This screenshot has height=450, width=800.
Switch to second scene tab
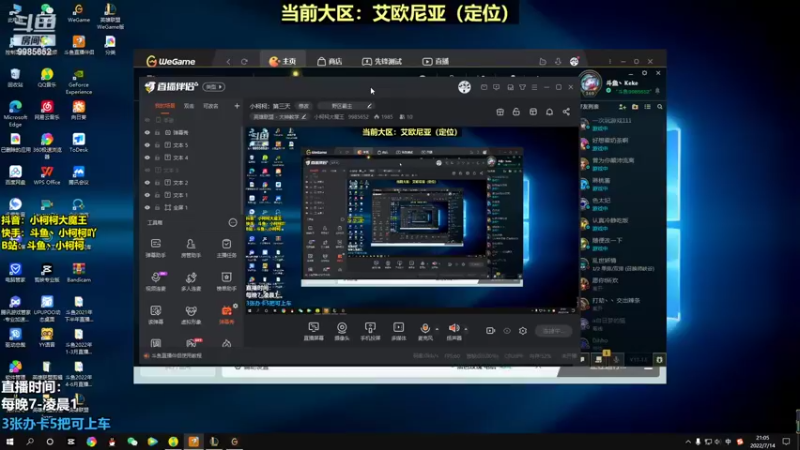[189, 106]
